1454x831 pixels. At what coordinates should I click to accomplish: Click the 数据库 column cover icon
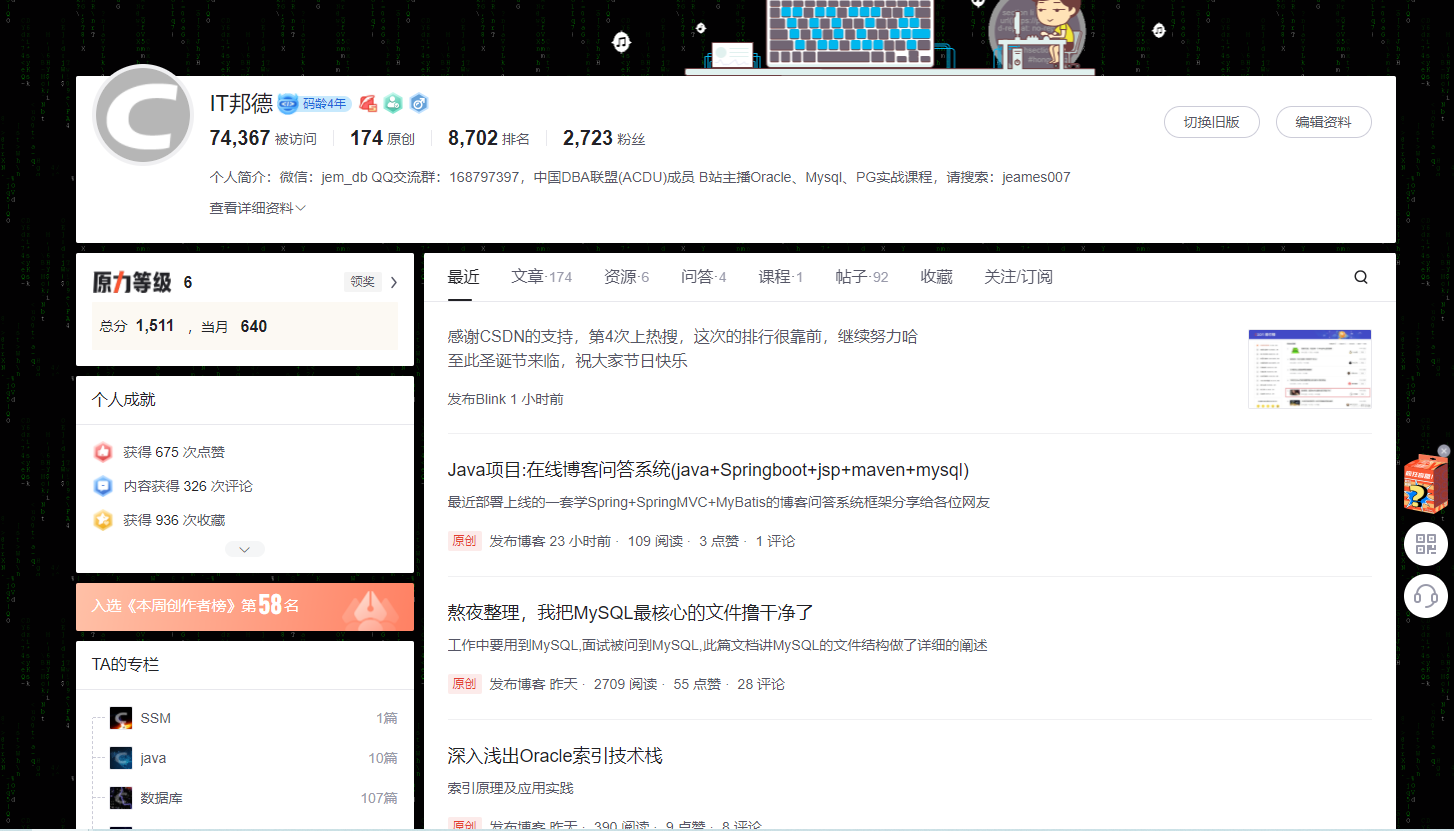click(121, 798)
